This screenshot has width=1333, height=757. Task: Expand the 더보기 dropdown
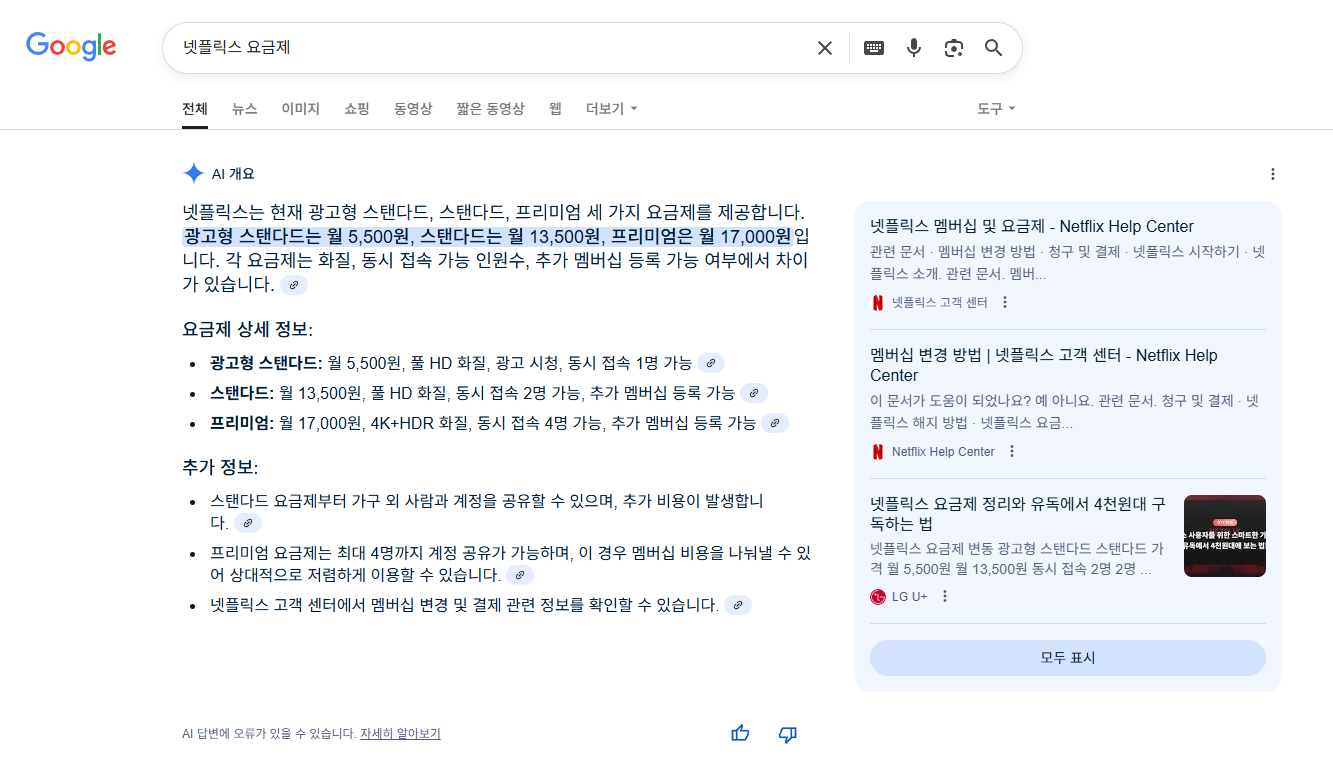pyautogui.click(x=612, y=108)
